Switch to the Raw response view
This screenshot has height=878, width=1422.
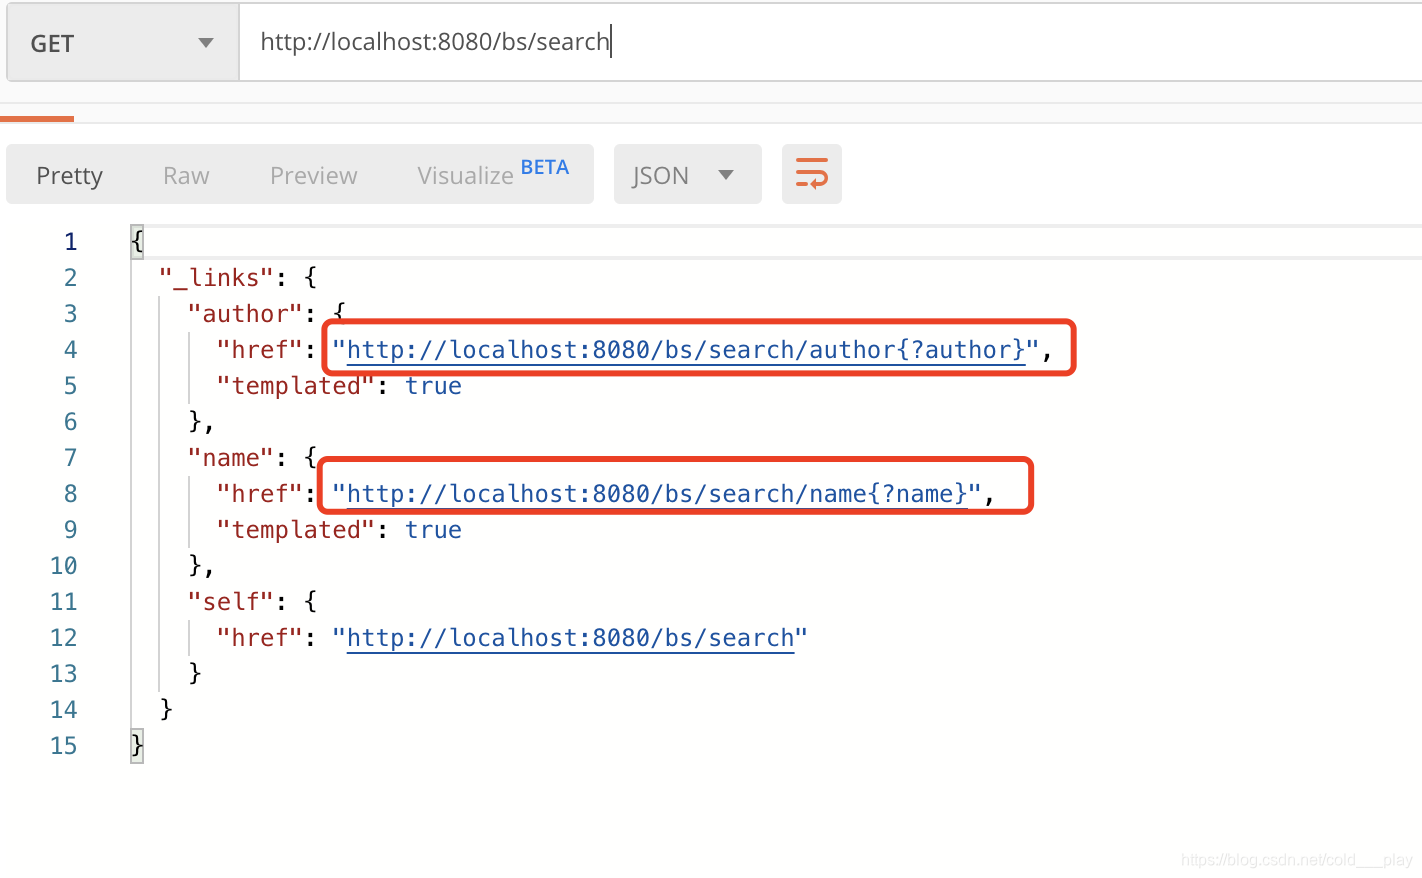coord(186,175)
